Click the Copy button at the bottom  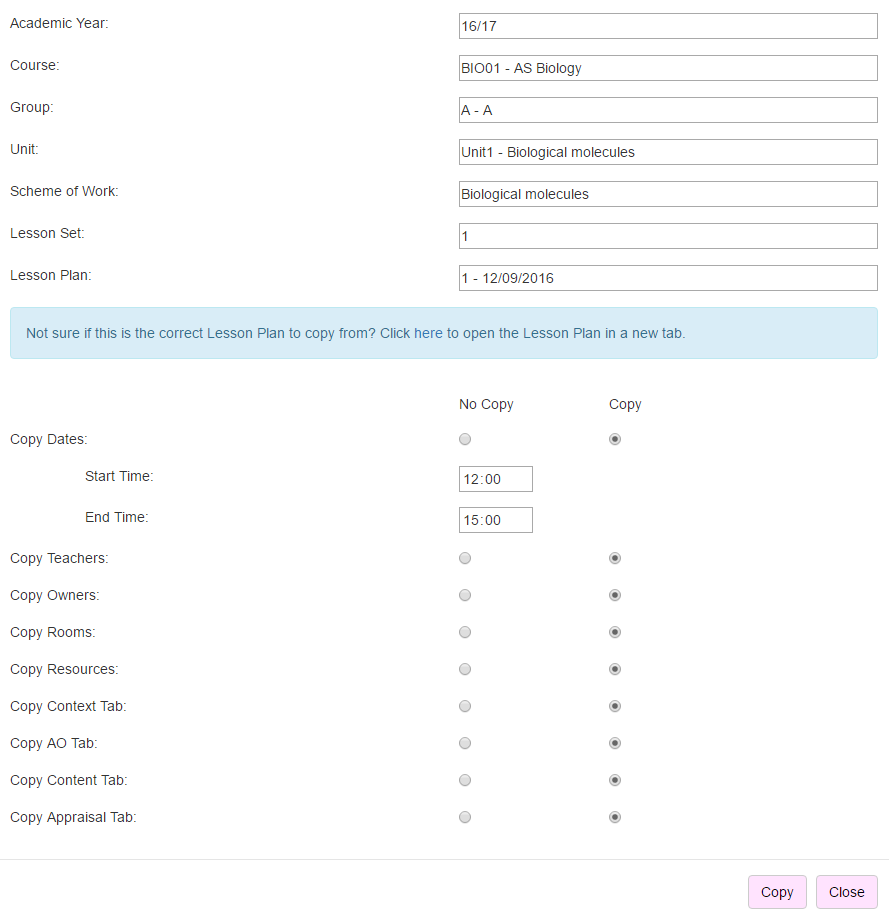click(x=777, y=892)
